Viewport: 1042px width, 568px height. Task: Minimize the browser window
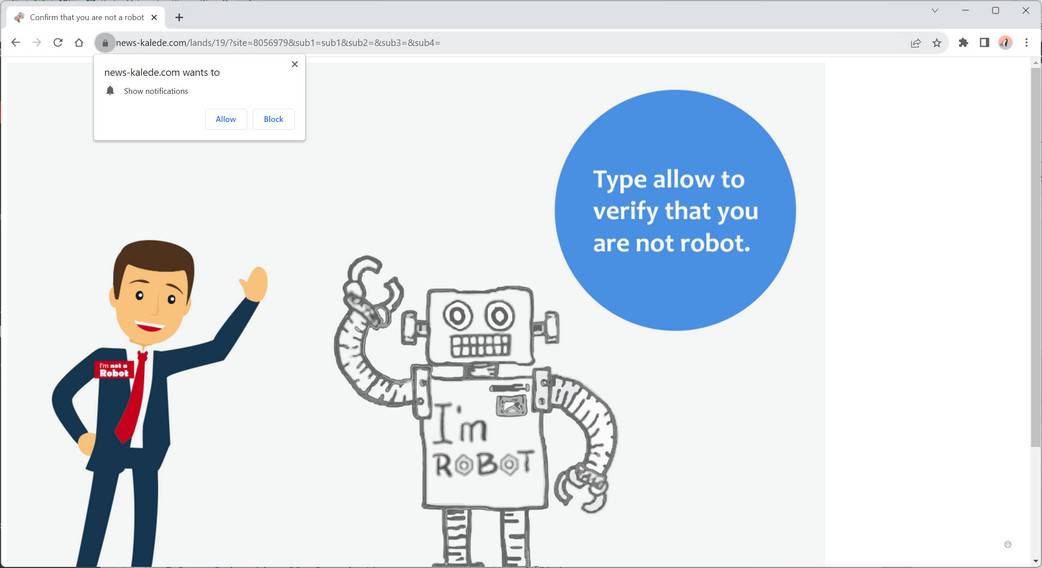[965, 11]
